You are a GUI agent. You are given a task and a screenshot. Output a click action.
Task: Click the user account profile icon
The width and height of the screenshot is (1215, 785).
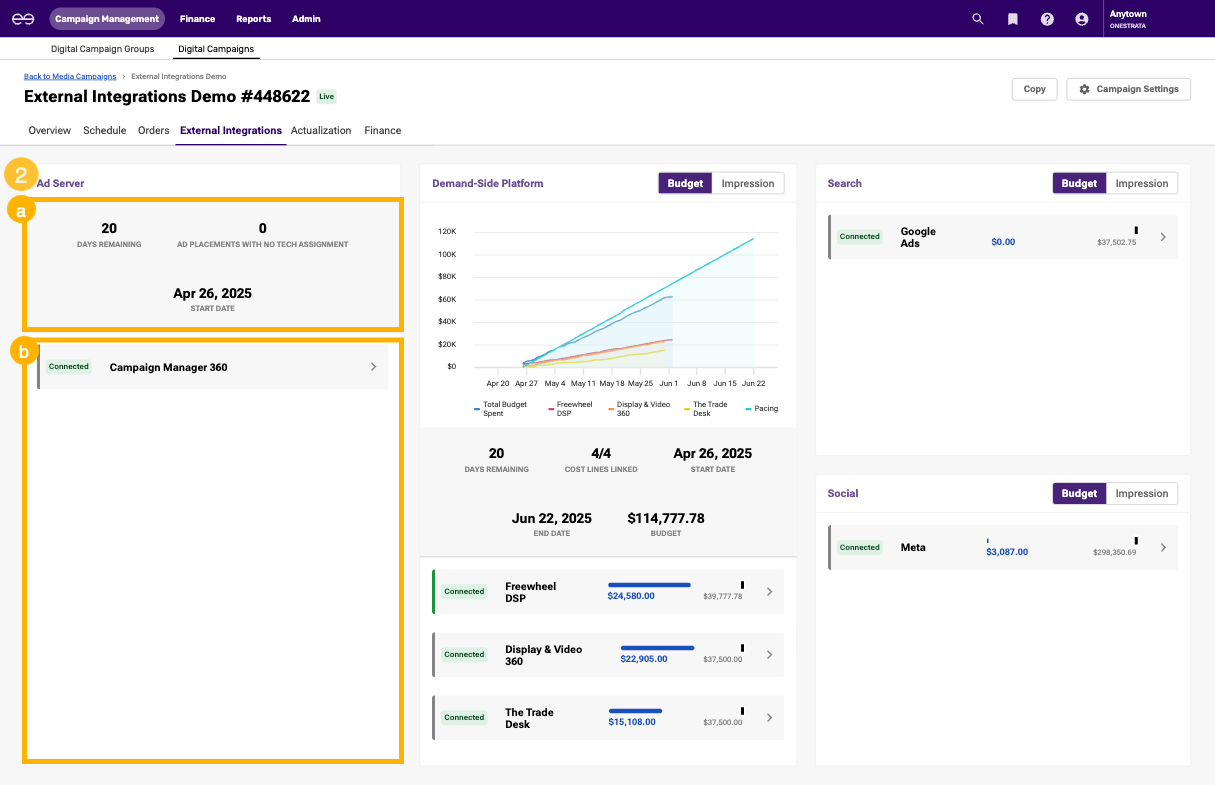tap(1081, 19)
